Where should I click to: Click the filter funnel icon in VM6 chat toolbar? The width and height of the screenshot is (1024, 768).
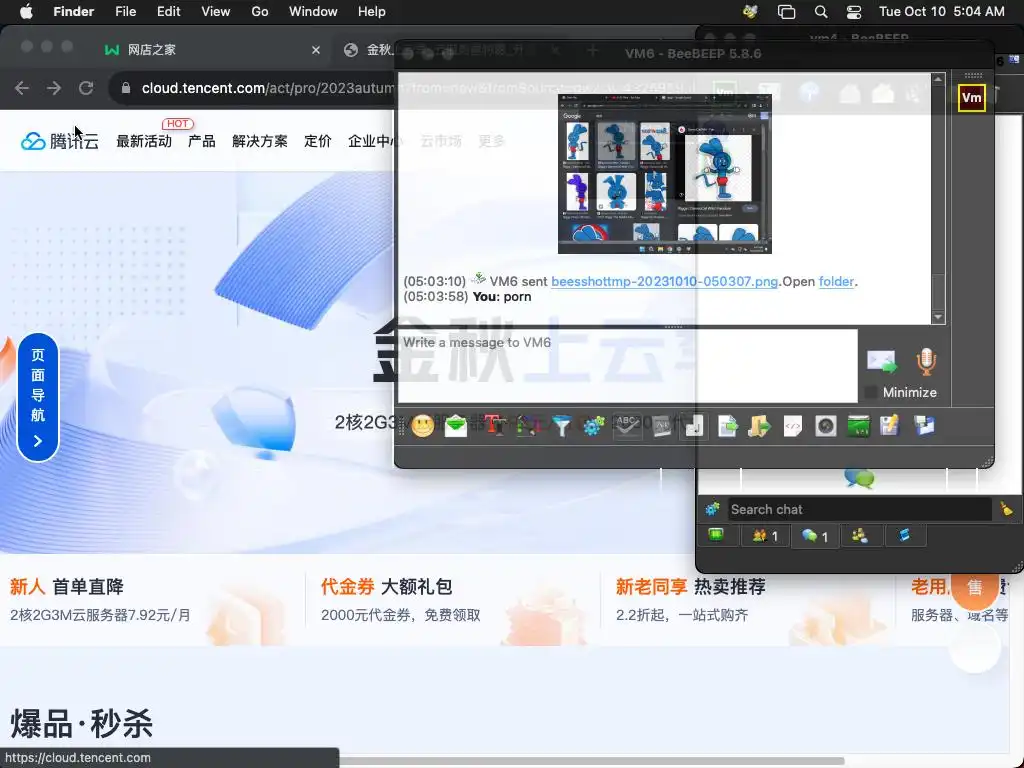(562, 426)
